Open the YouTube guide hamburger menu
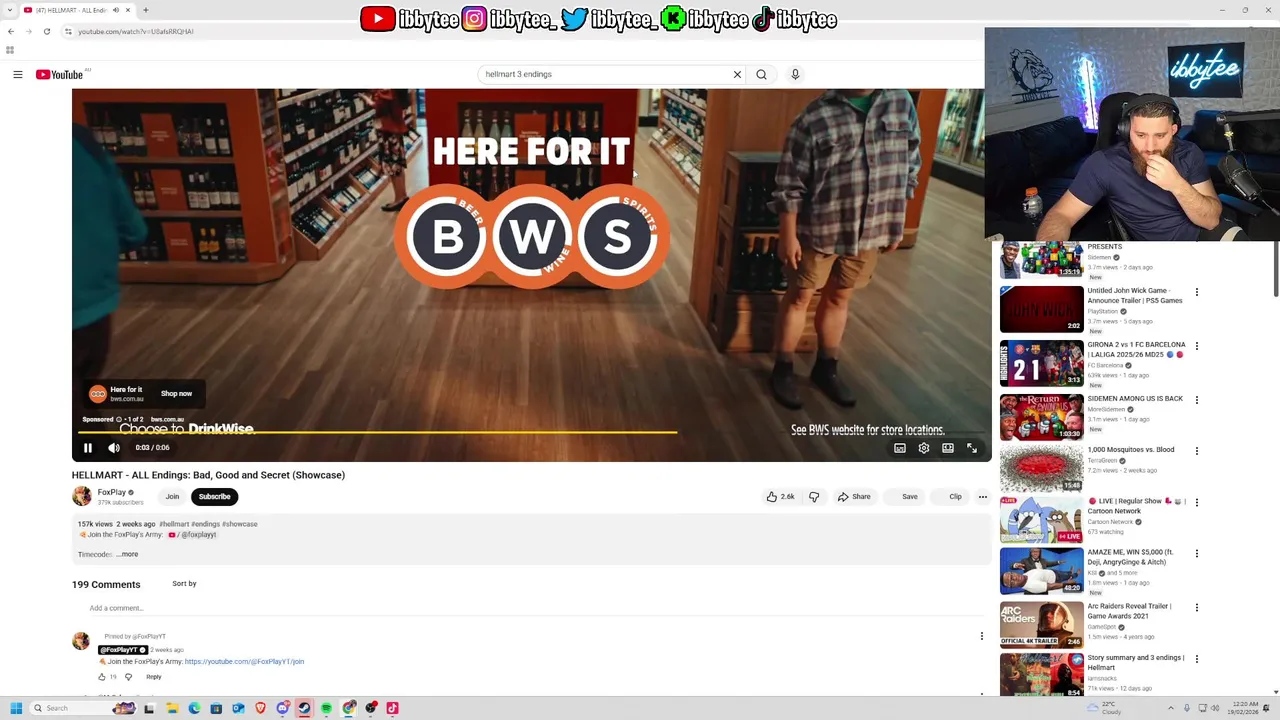 (x=18, y=74)
